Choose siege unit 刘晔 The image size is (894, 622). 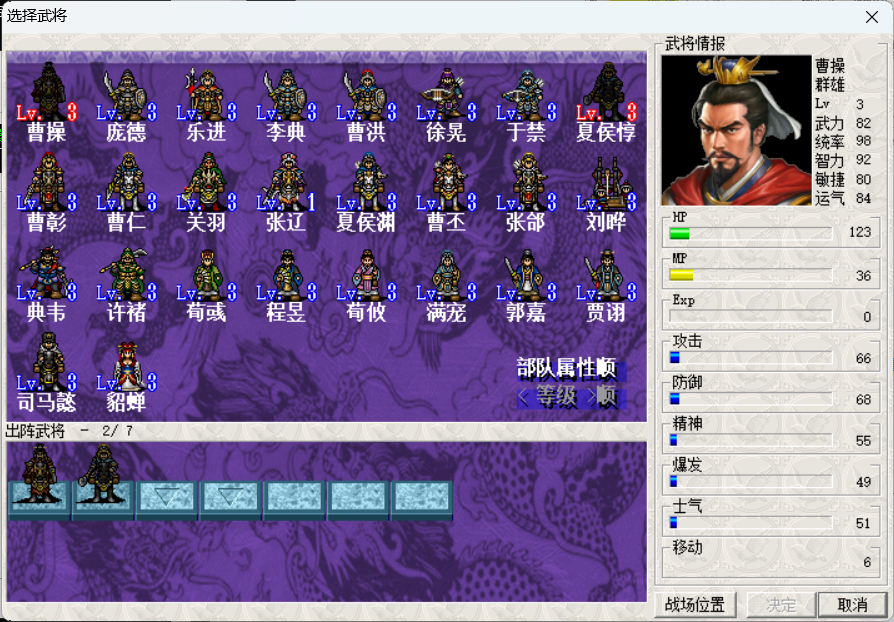point(606,193)
